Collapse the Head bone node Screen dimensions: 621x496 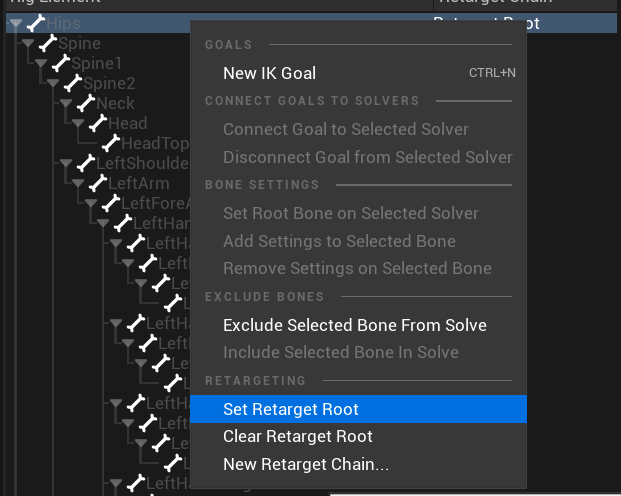78,123
